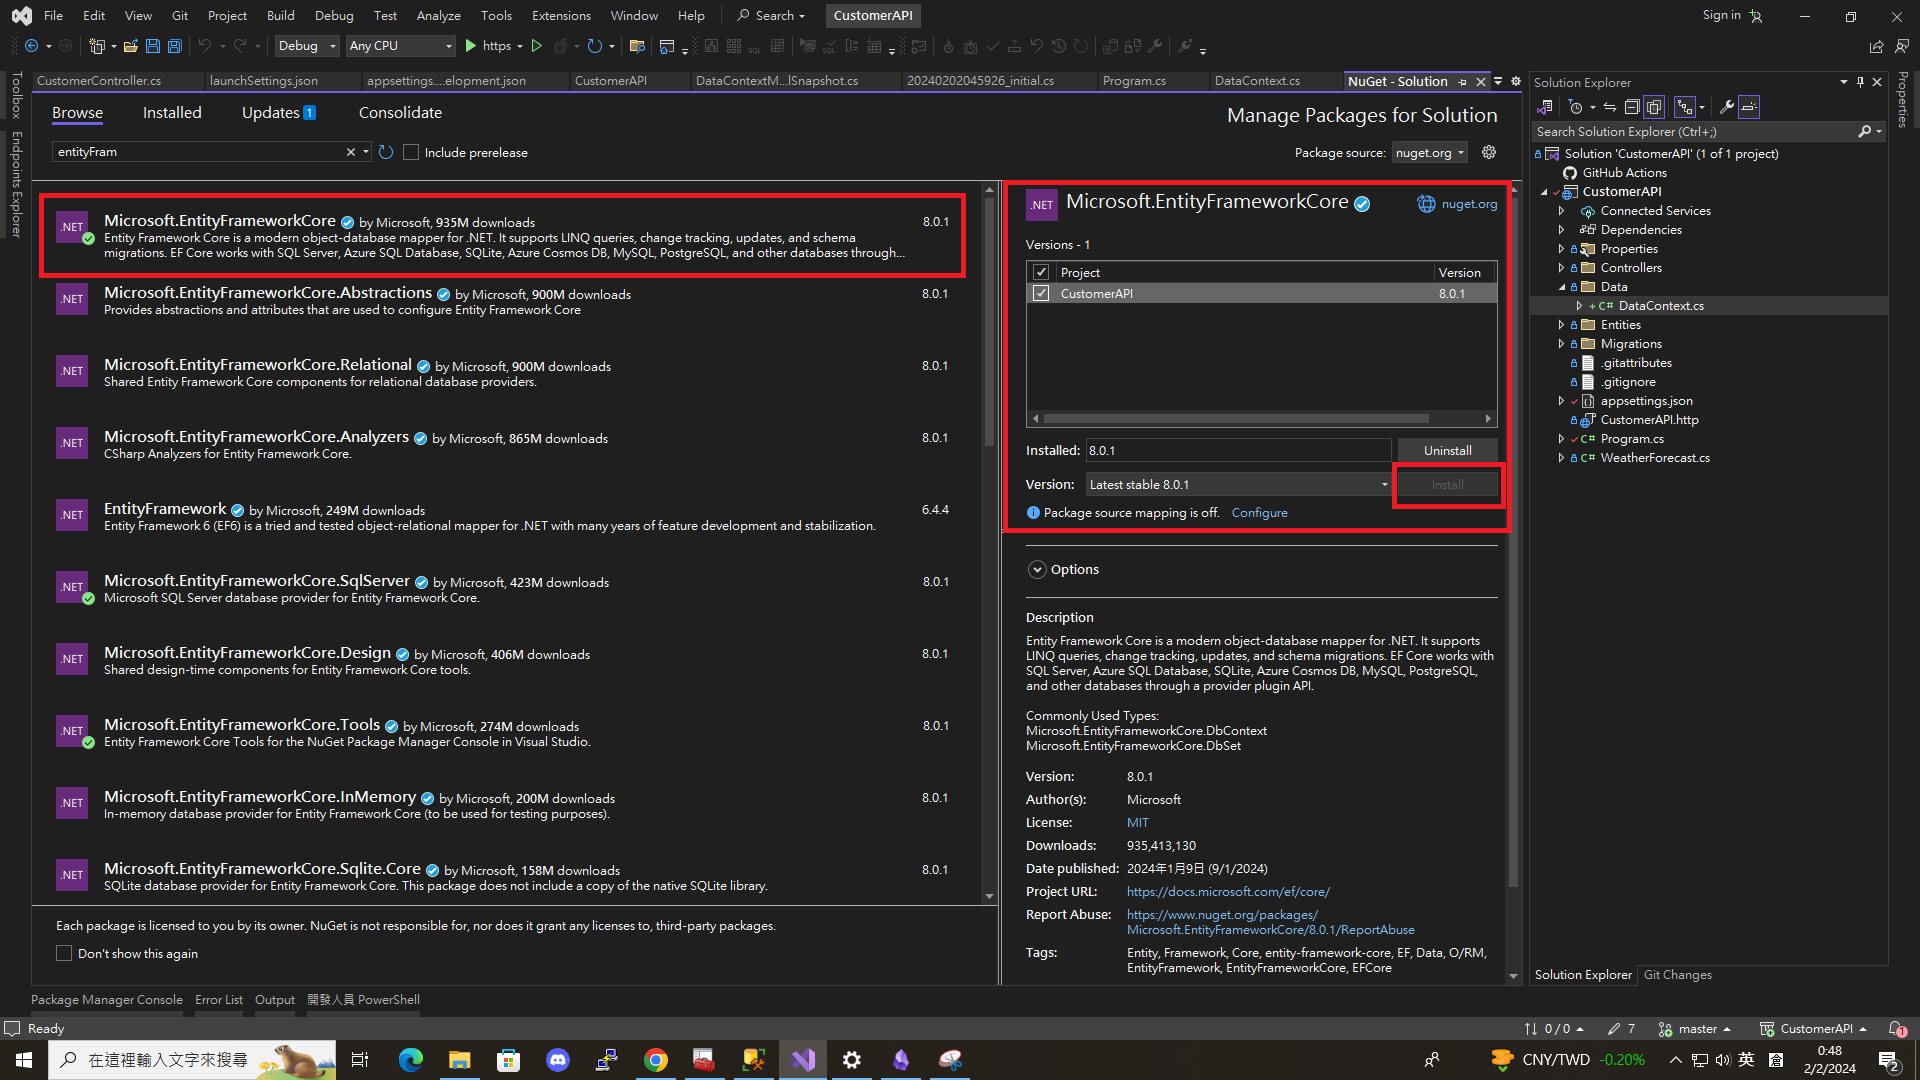
Task: Switch to the Installed tab
Action: point(172,113)
